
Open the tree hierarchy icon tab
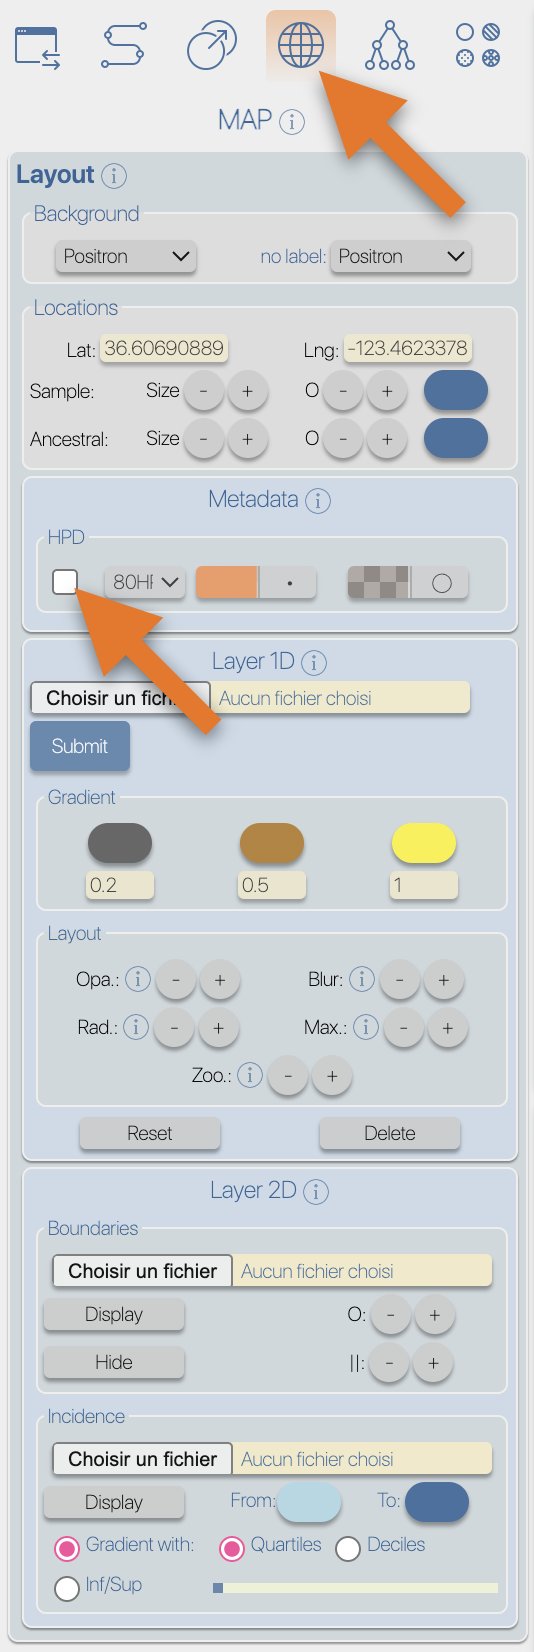click(389, 46)
